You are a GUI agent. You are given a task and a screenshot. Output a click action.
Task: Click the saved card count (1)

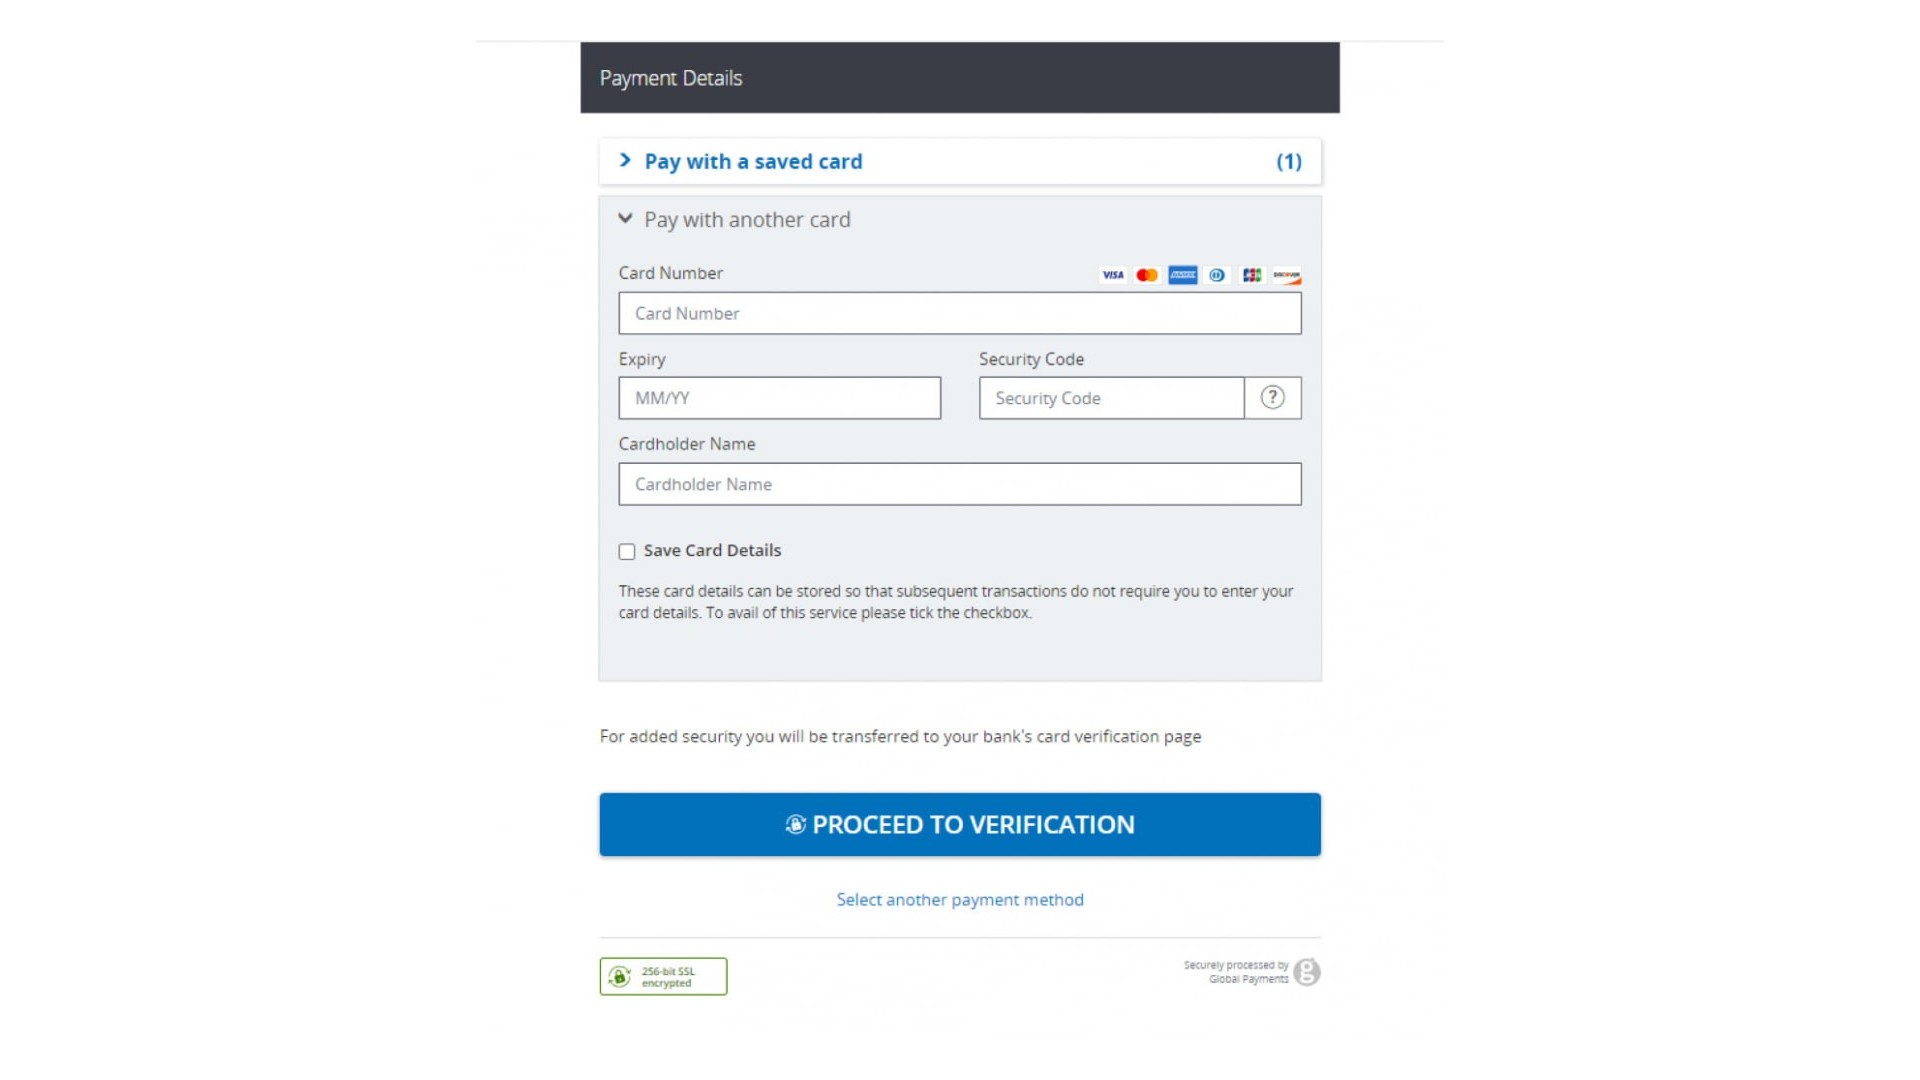pos(1288,162)
